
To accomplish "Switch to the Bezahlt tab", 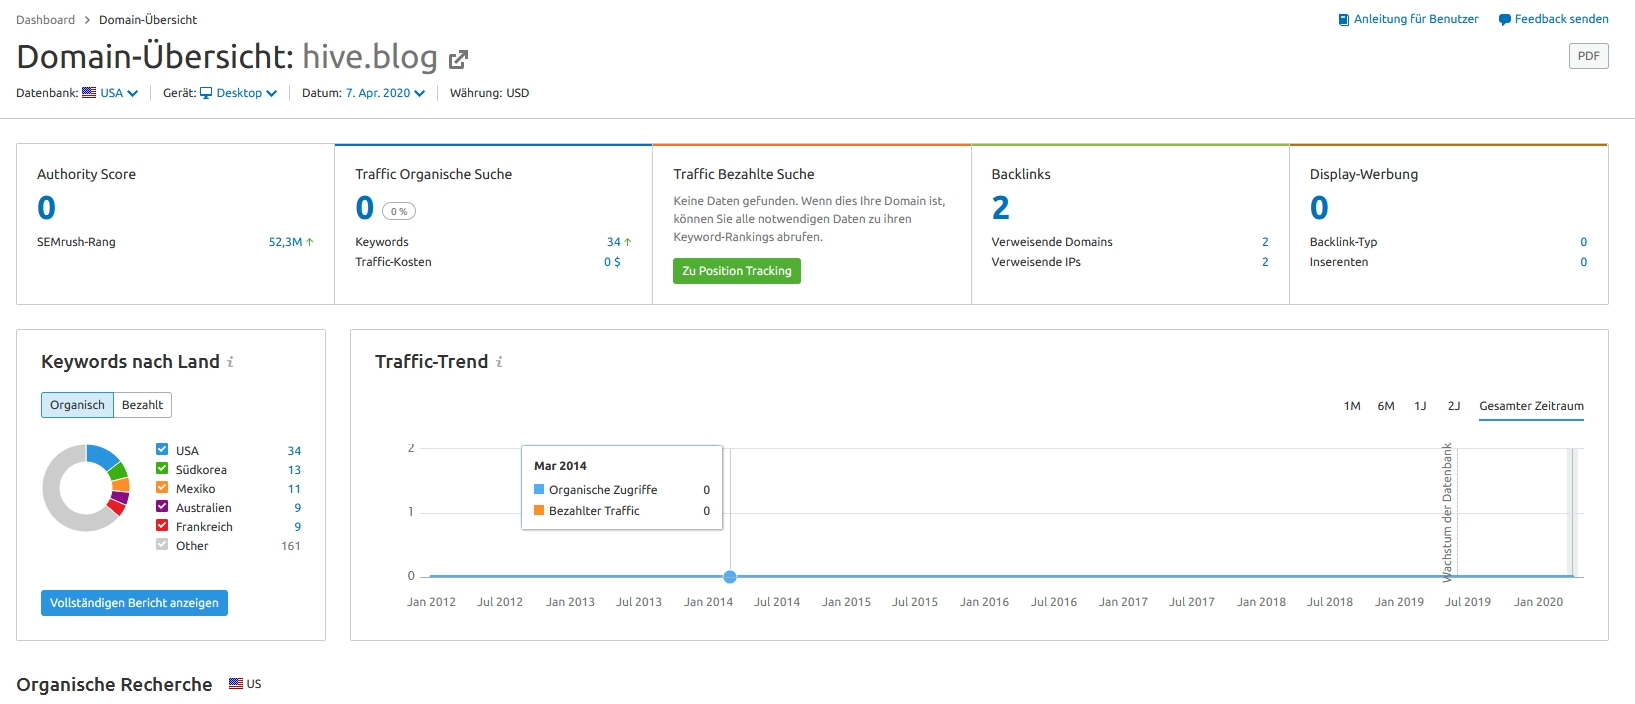I will (142, 405).
